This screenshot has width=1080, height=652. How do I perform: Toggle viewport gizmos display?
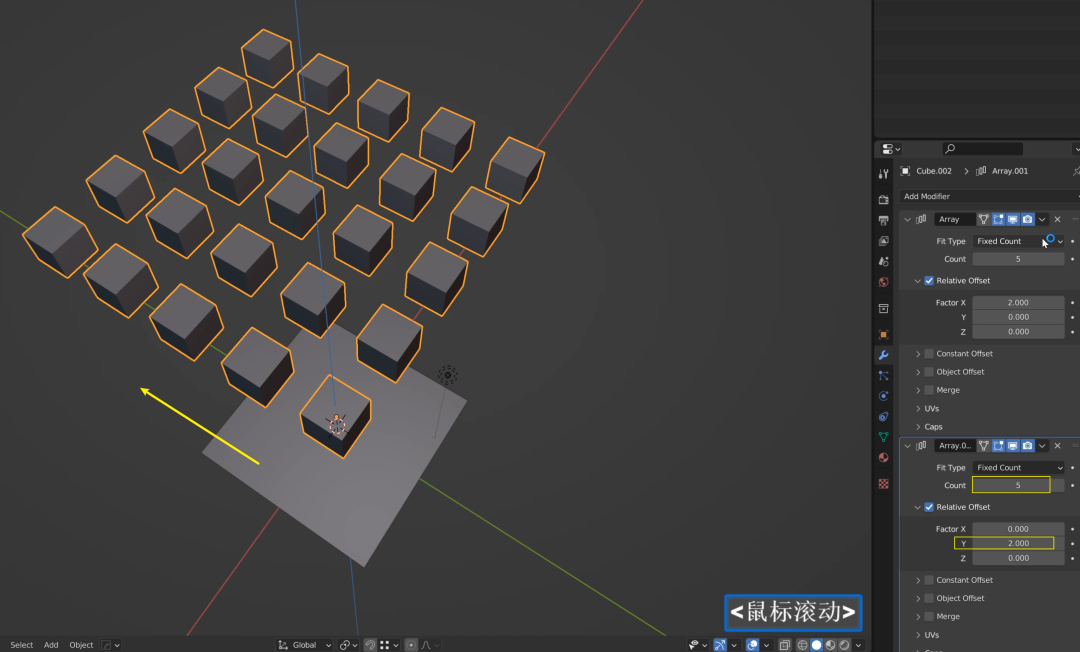point(720,645)
